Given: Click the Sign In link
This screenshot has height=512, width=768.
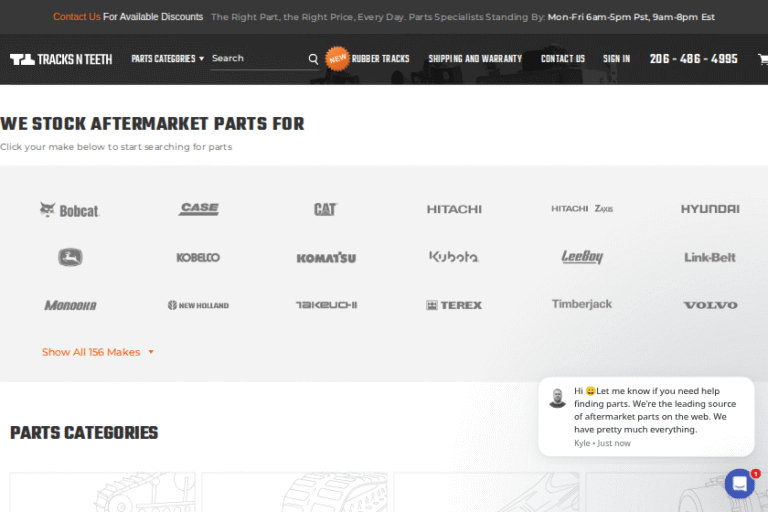Looking at the screenshot, I should coord(616,59).
